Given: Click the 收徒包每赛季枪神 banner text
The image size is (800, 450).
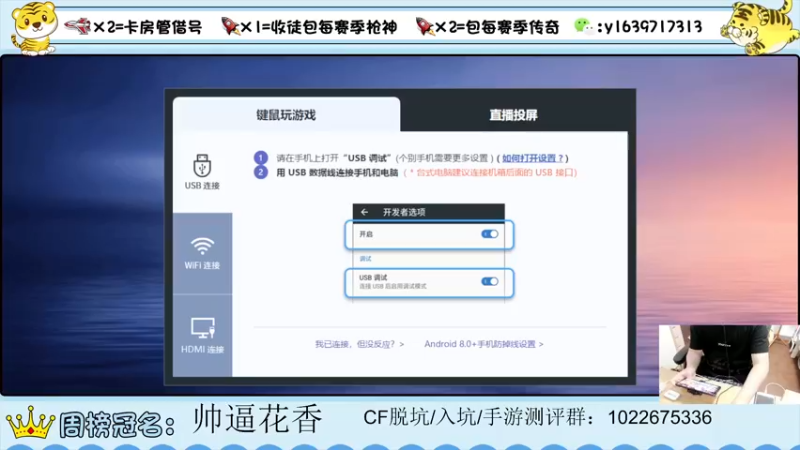Looking at the screenshot, I should (x=334, y=27).
